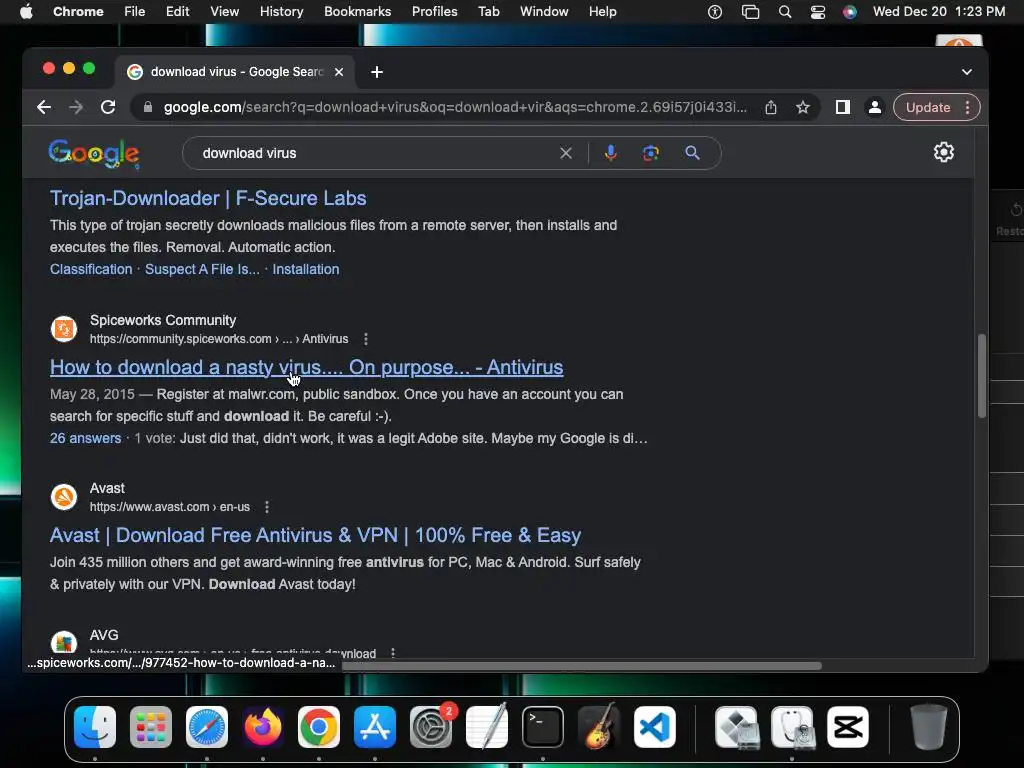This screenshot has height=768, width=1024.
Task: Open How to download a nasty virus result
Action: (306, 367)
